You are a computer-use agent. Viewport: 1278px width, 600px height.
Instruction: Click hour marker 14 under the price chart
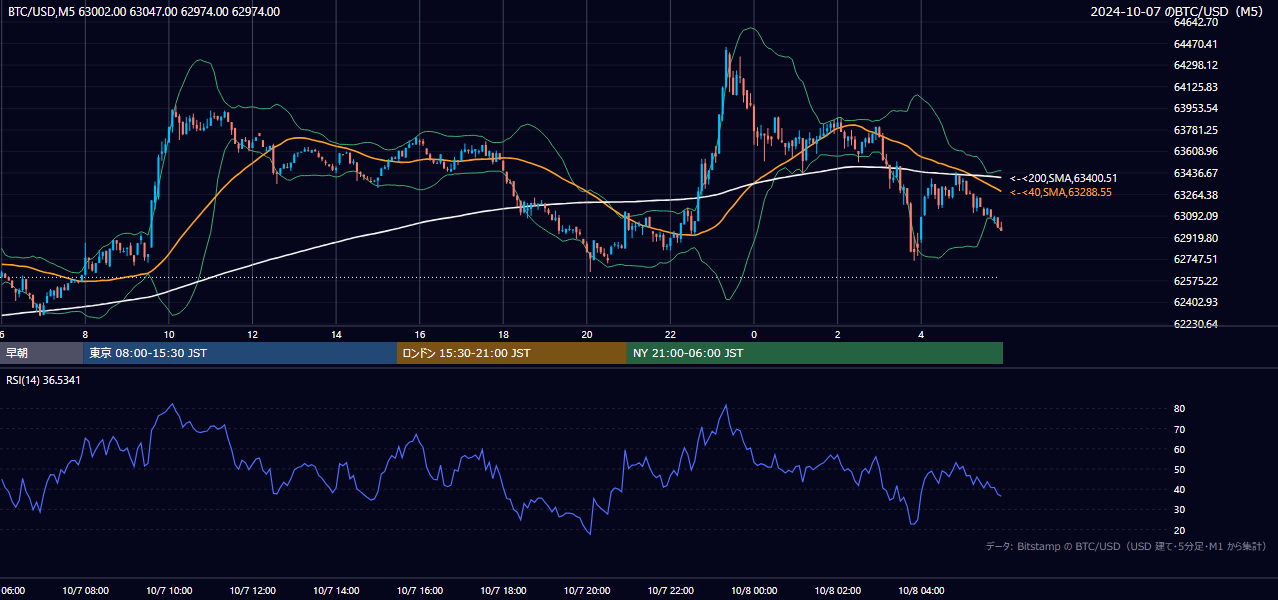click(x=336, y=335)
